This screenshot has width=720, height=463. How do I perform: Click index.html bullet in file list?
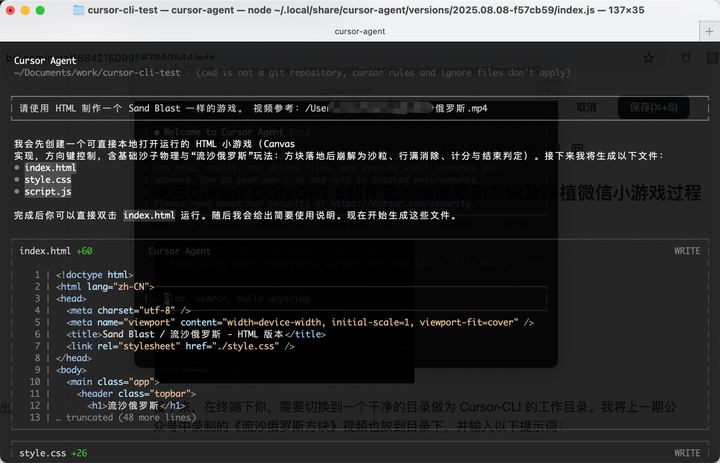click(x=50, y=168)
